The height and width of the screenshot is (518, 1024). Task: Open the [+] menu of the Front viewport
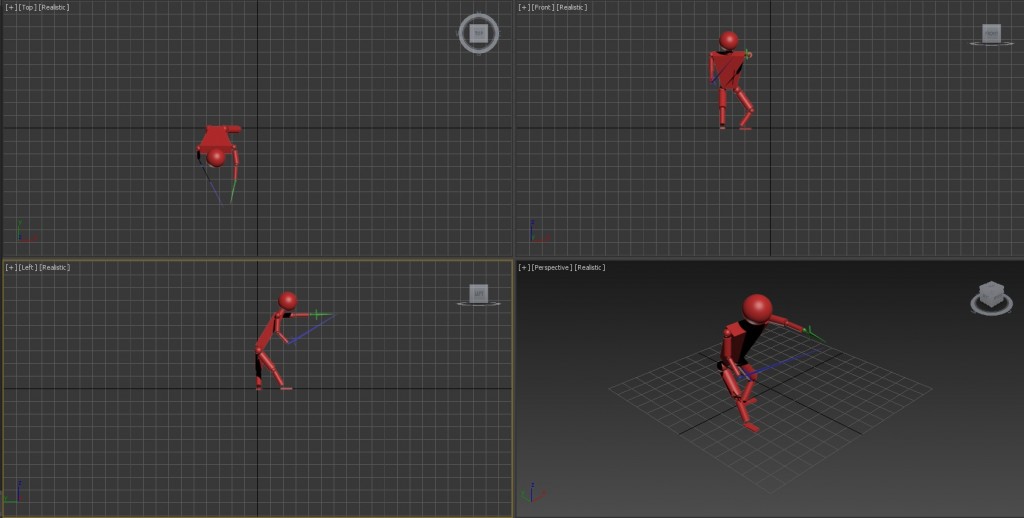(x=523, y=7)
